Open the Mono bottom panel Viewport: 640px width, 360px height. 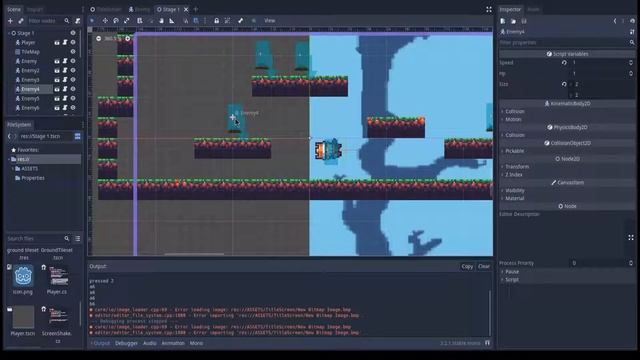[x=196, y=343]
